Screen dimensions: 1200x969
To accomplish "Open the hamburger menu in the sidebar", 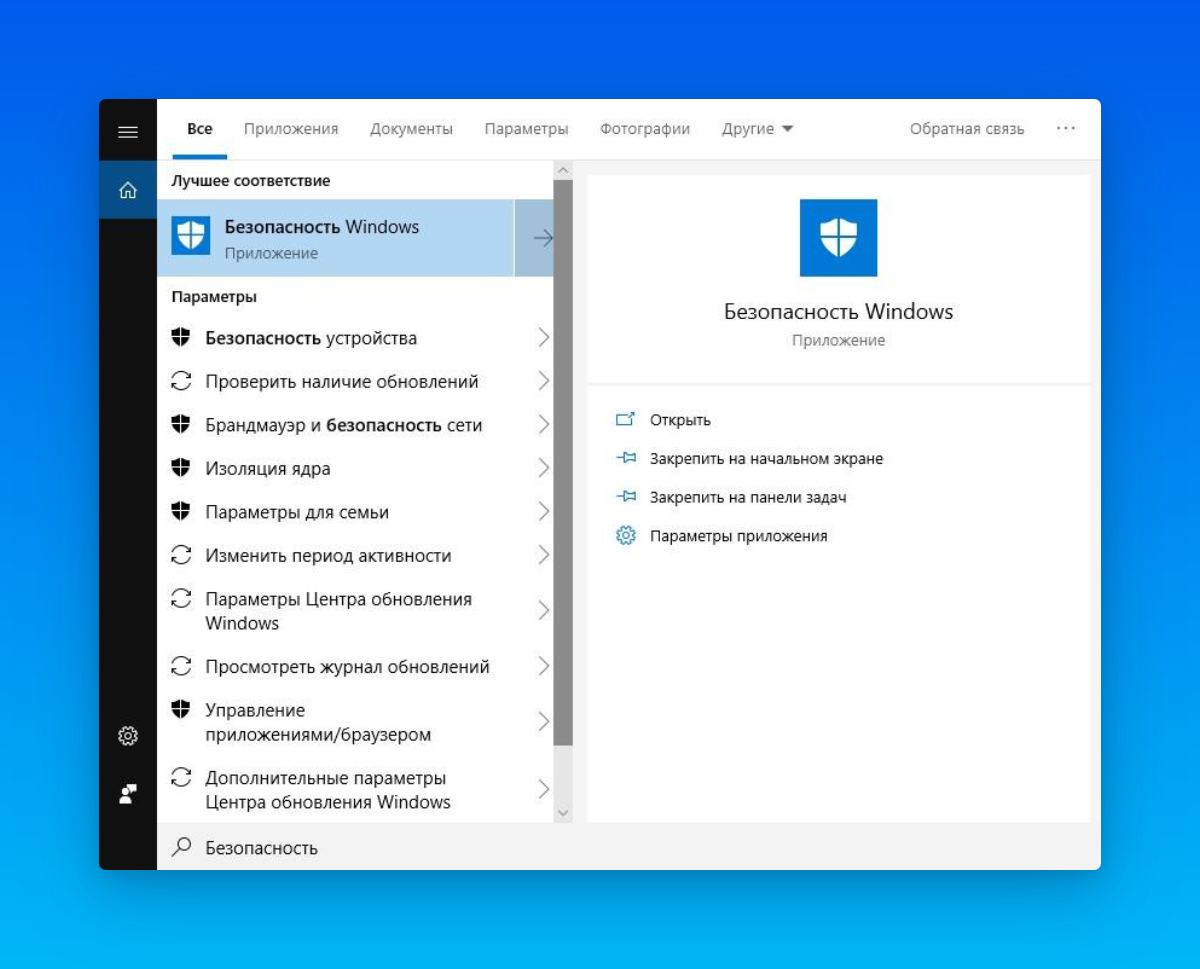I will pos(128,131).
